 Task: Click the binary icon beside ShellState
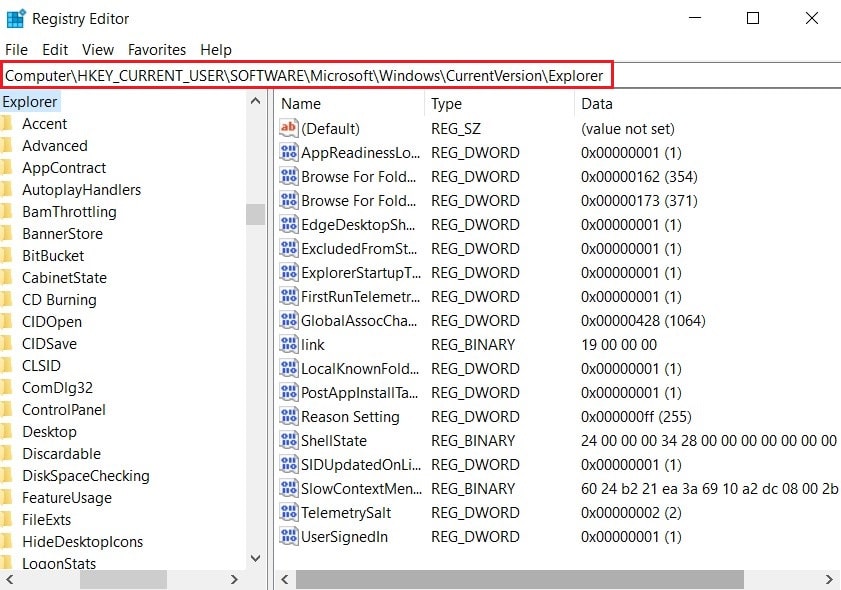[289, 441]
